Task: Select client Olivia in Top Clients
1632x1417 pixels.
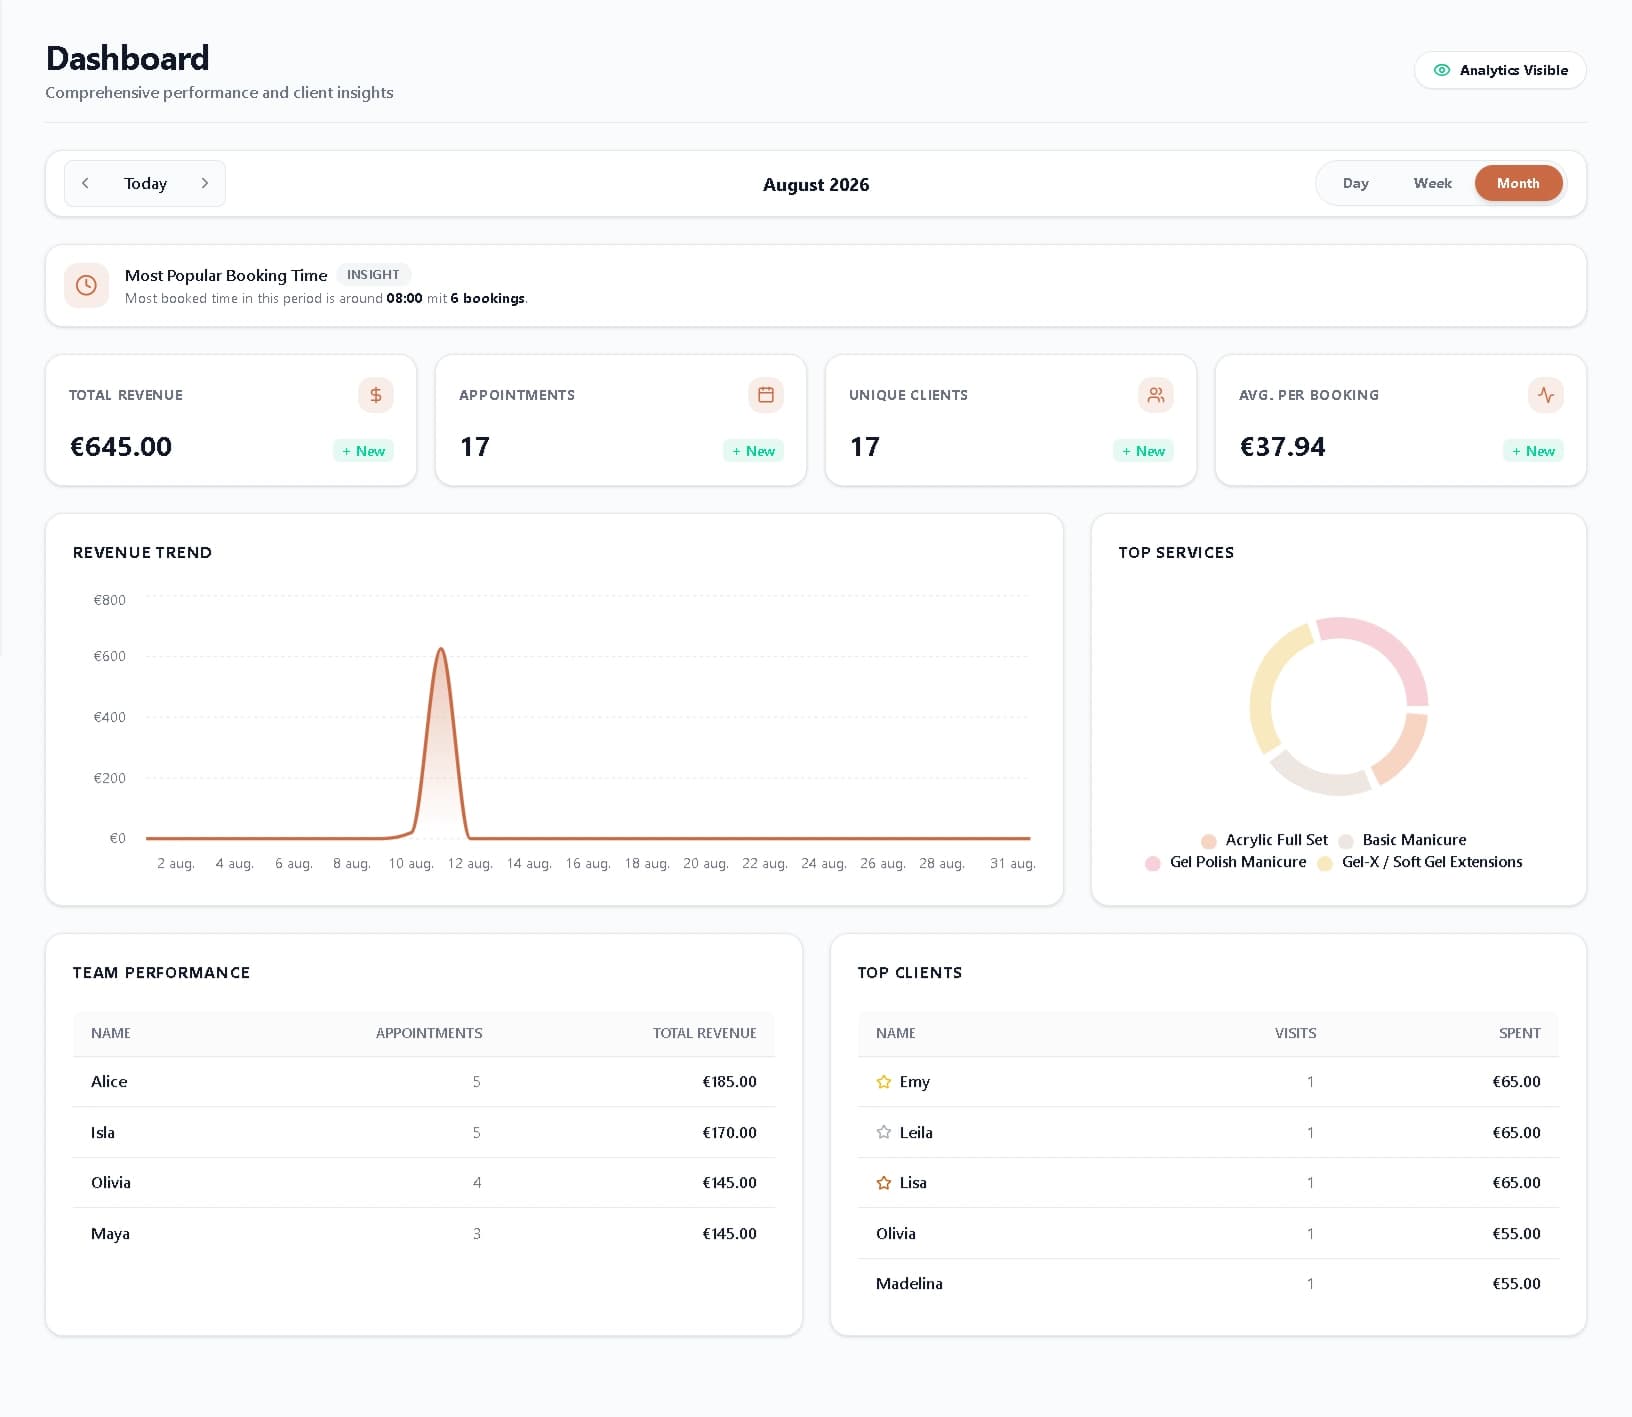Action: click(1208, 1233)
